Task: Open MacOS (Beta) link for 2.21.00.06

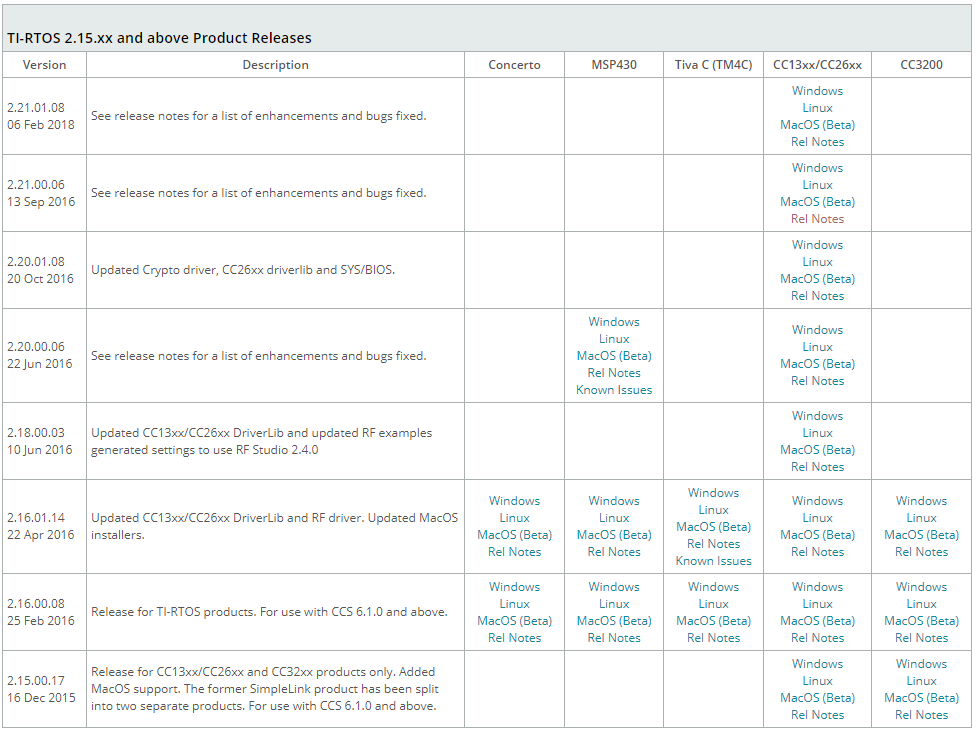Action: [817, 202]
